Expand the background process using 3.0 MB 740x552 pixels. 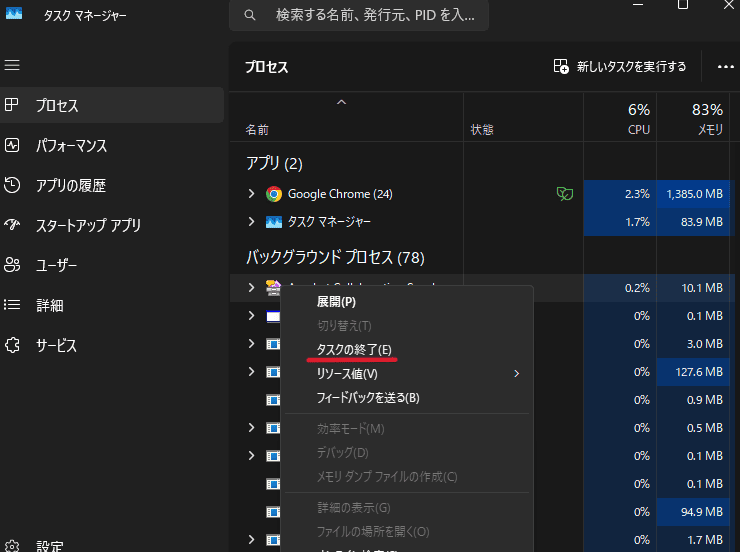pyautogui.click(x=252, y=343)
